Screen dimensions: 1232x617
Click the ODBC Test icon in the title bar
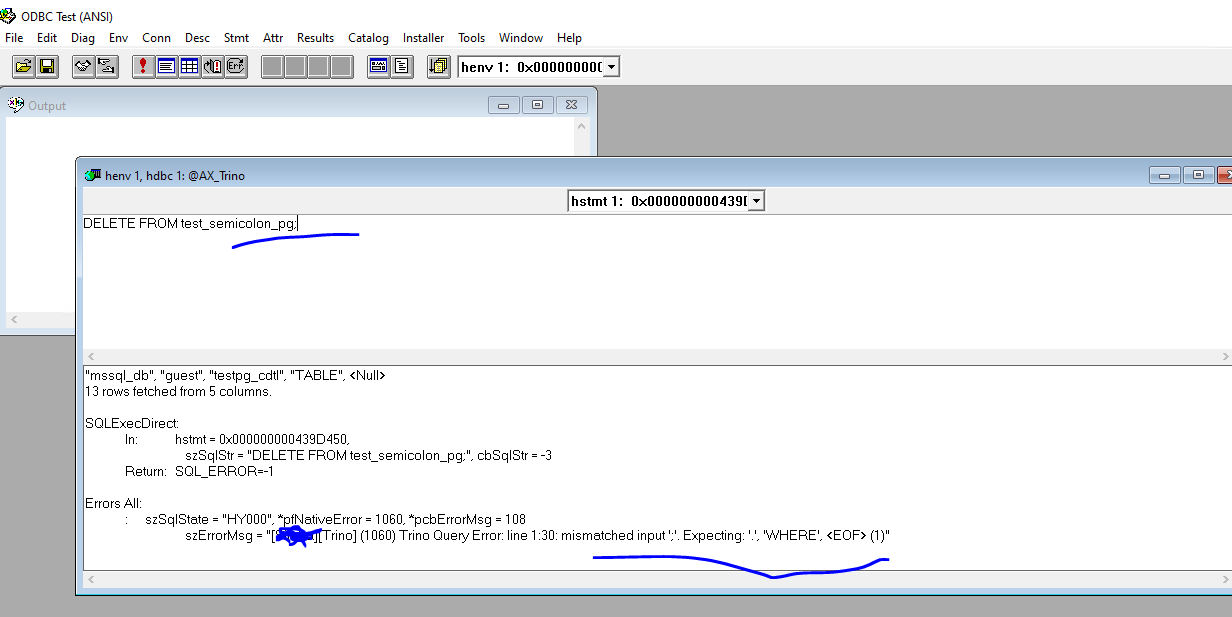pos(10,16)
